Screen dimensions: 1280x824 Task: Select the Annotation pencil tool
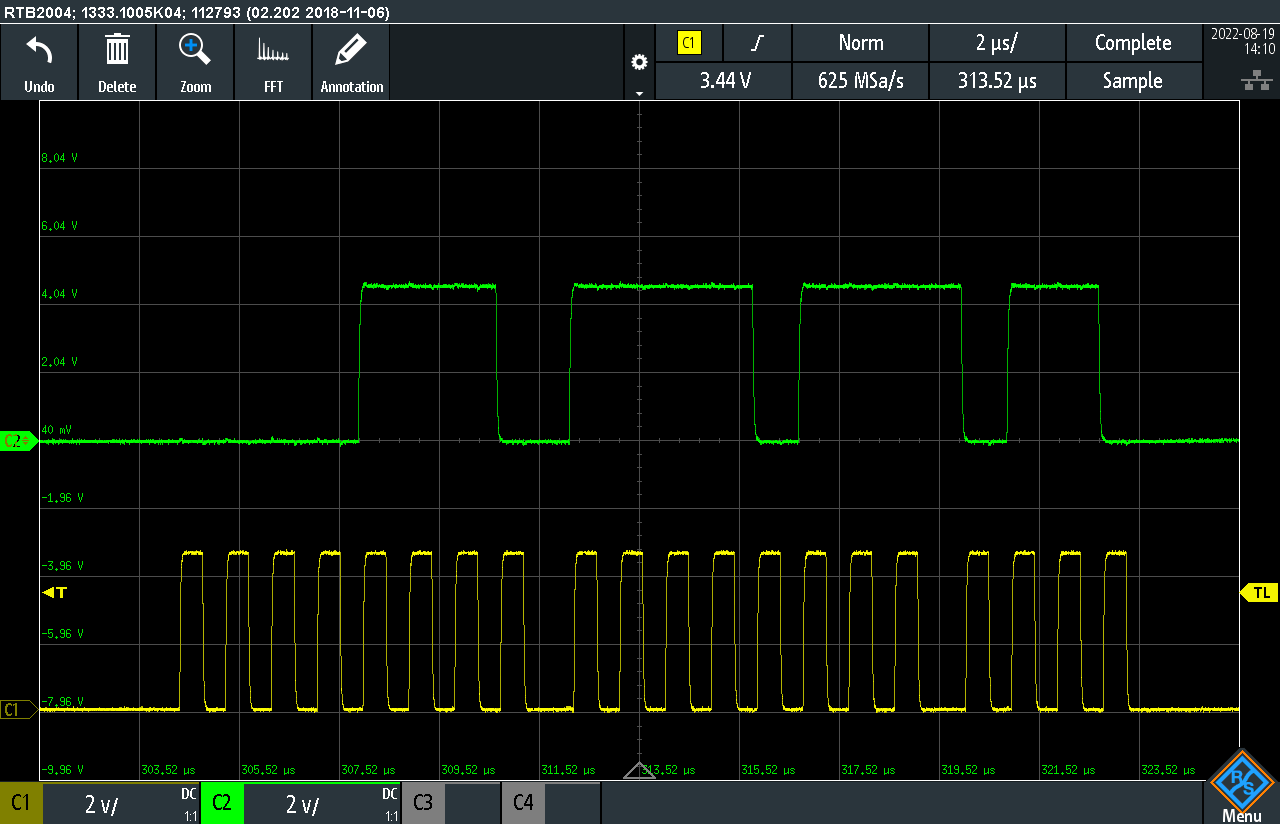pos(352,50)
